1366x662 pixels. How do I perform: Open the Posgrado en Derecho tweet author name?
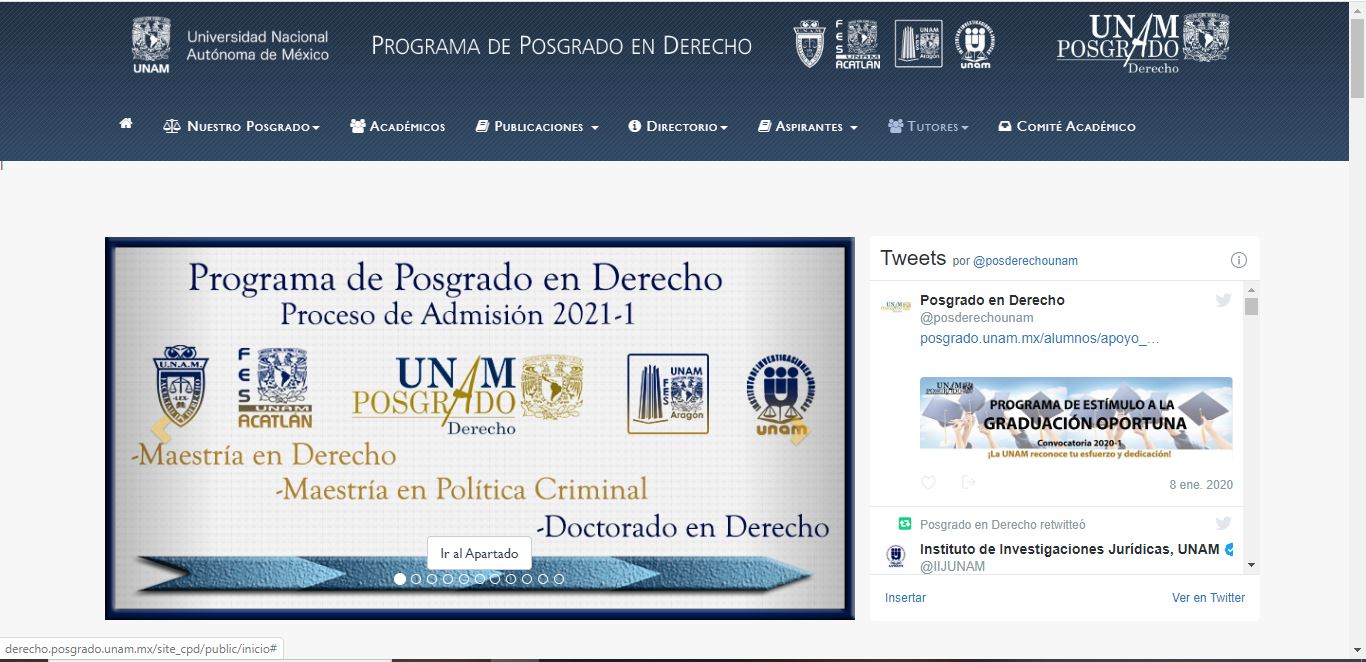(x=992, y=300)
